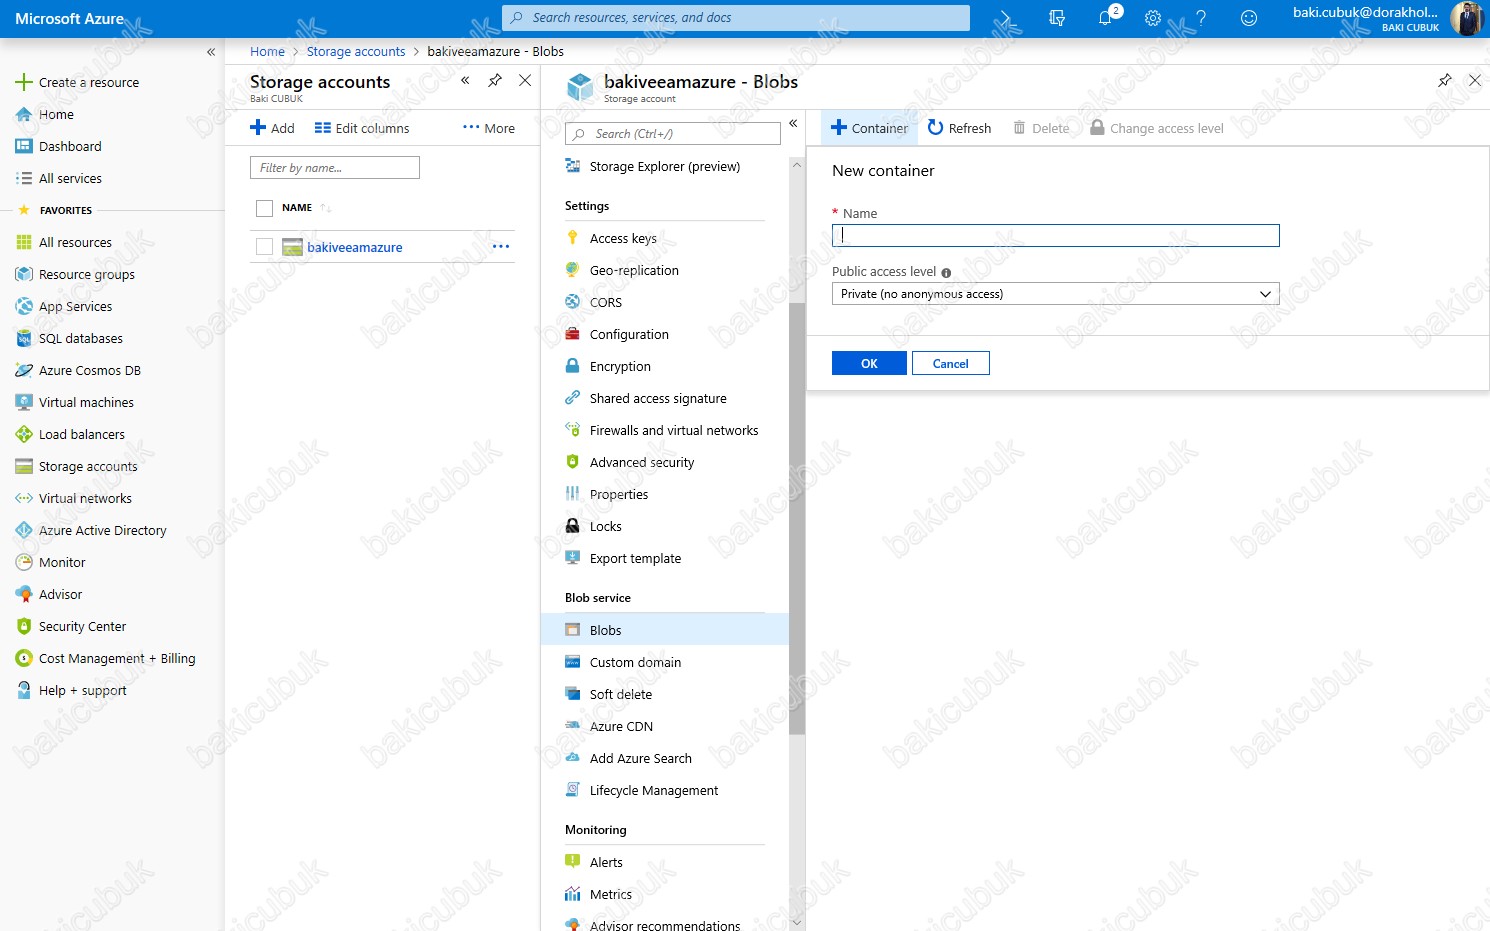Viewport: 1490px width, 931px height.
Task: Select the Blobs menu item
Action: click(664, 630)
